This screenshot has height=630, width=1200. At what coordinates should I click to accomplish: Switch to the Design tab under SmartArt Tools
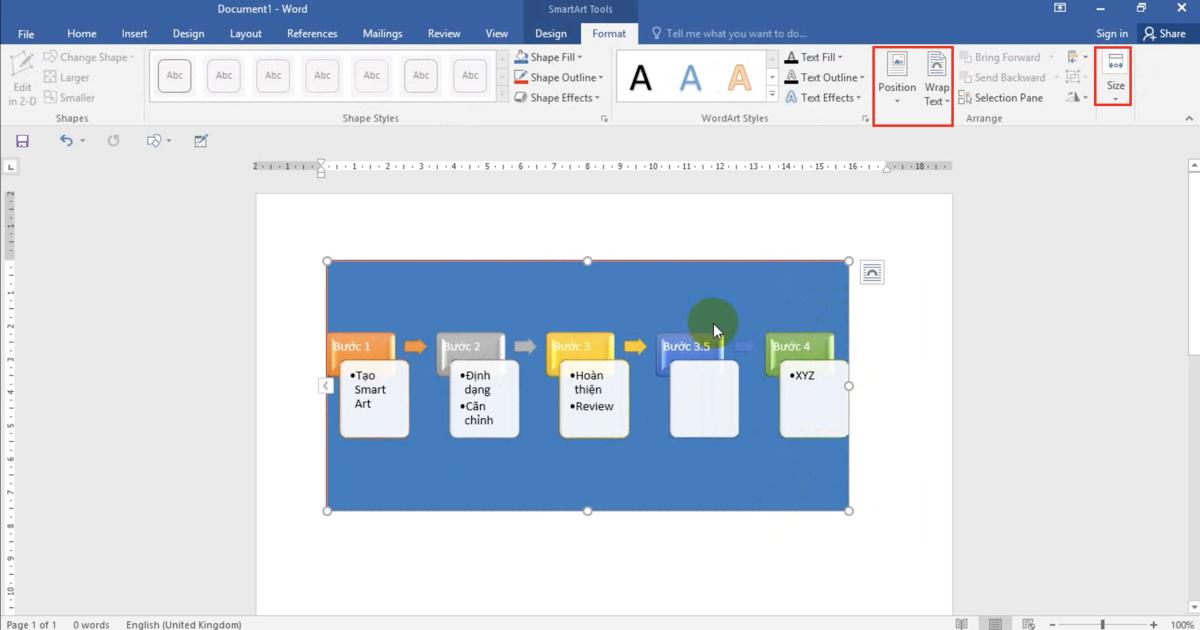coord(551,33)
